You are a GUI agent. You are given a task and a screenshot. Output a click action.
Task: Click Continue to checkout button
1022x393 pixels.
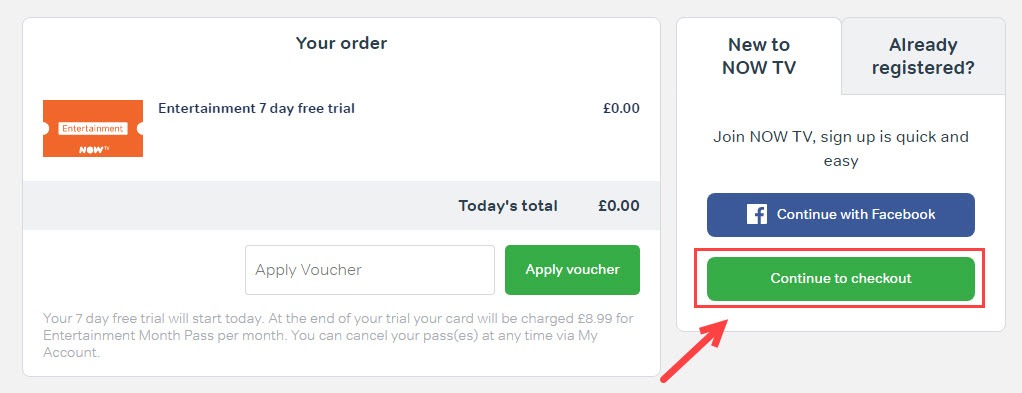click(x=841, y=278)
